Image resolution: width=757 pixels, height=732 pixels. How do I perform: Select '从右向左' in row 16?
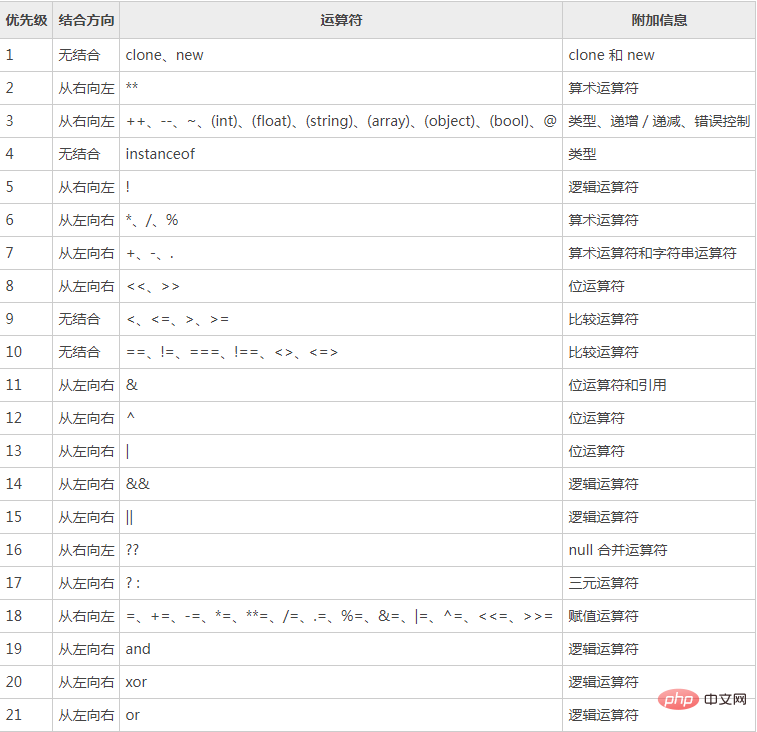(x=86, y=550)
